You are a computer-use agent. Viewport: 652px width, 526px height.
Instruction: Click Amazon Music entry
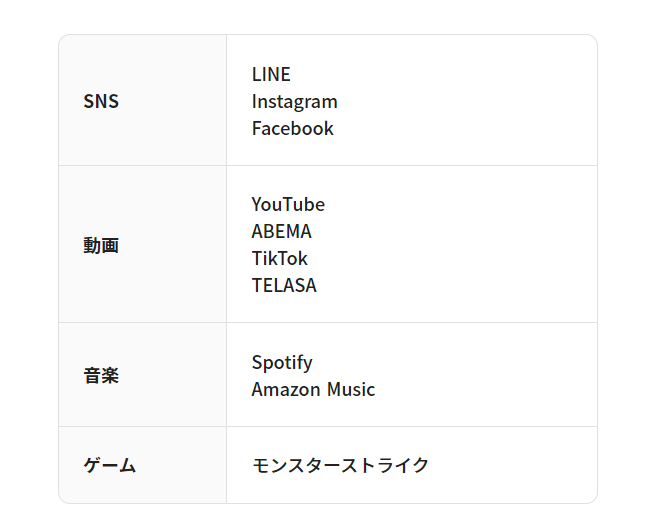point(313,390)
